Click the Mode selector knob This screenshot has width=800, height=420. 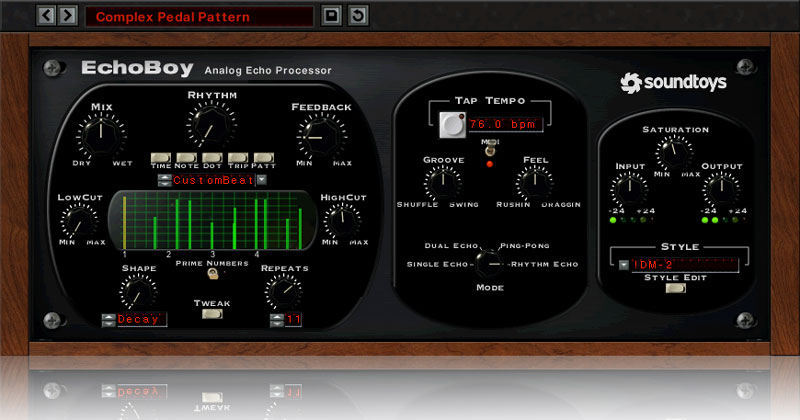[x=487, y=263]
